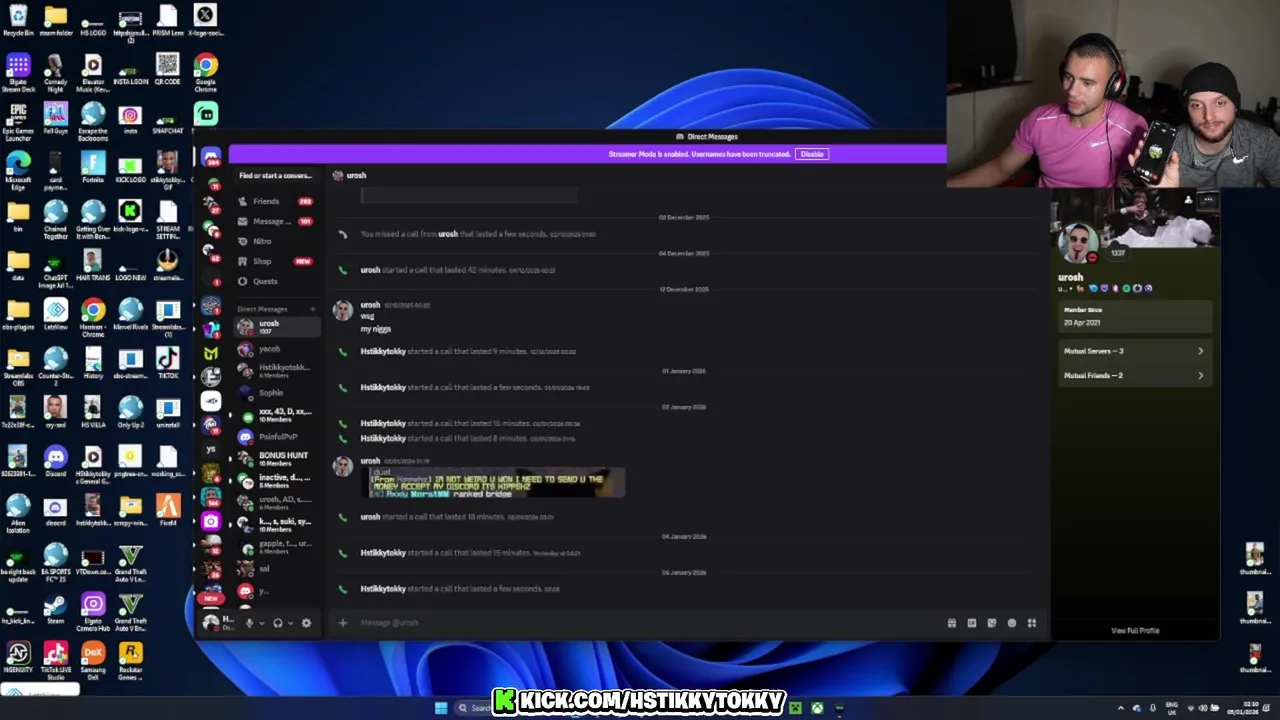Open Discord User Settings gear
Screen dimensions: 1280x720
click(x=306, y=623)
